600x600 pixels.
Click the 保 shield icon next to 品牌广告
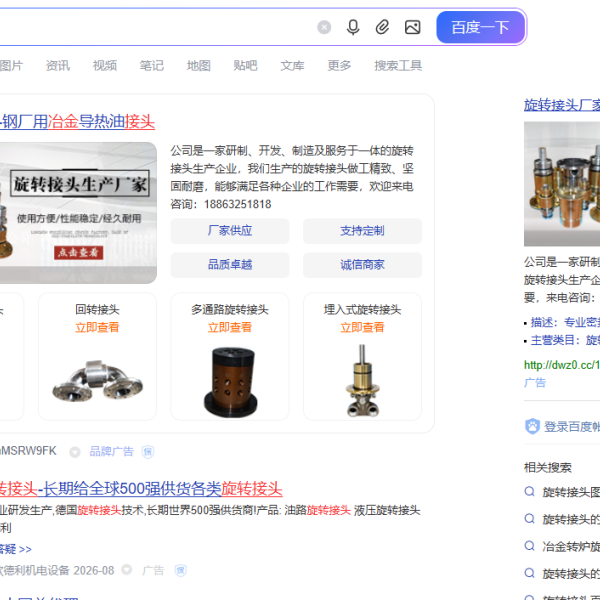pos(148,452)
